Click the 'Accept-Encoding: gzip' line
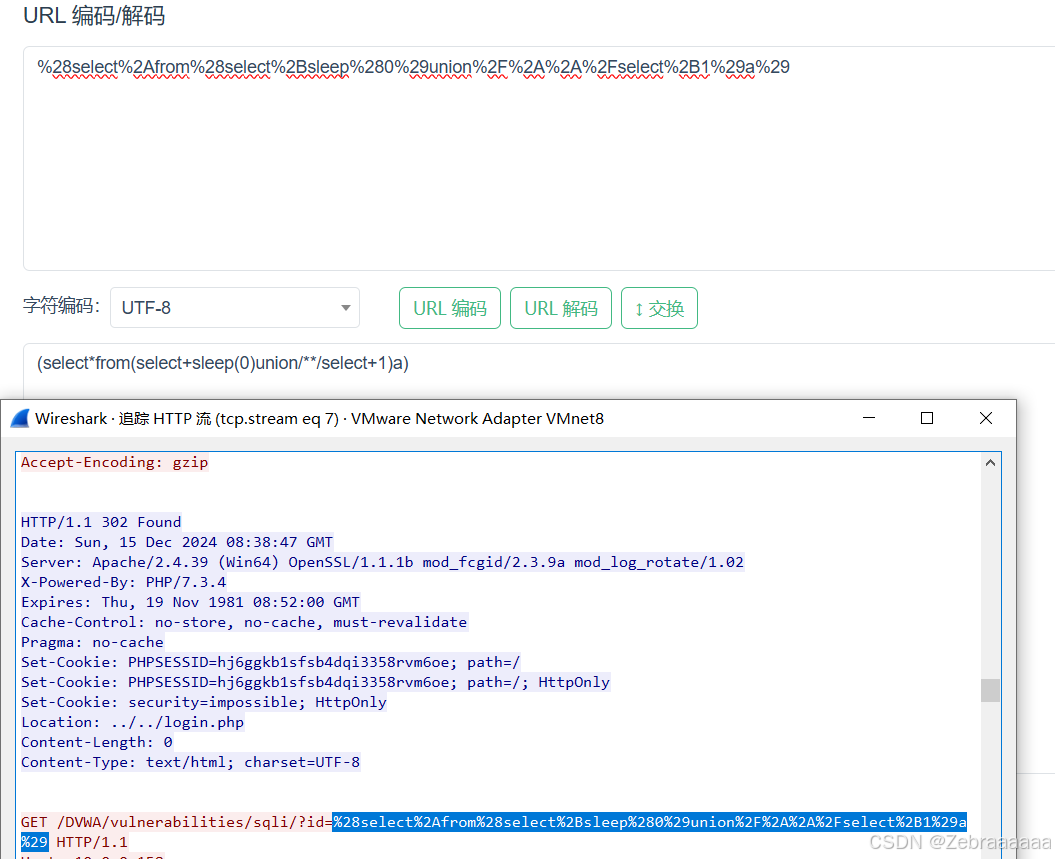This screenshot has height=859, width=1055. [114, 462]
